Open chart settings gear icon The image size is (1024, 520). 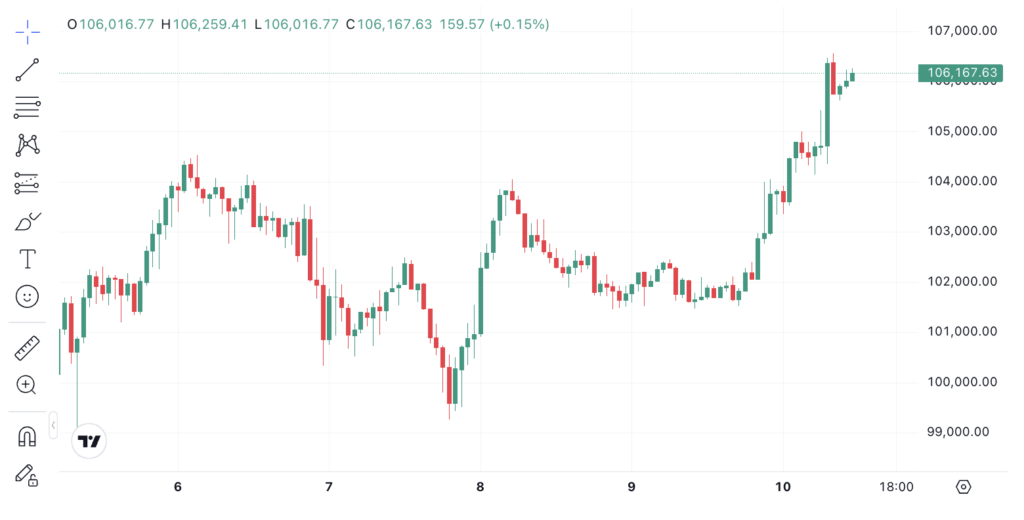pos(963,487)
